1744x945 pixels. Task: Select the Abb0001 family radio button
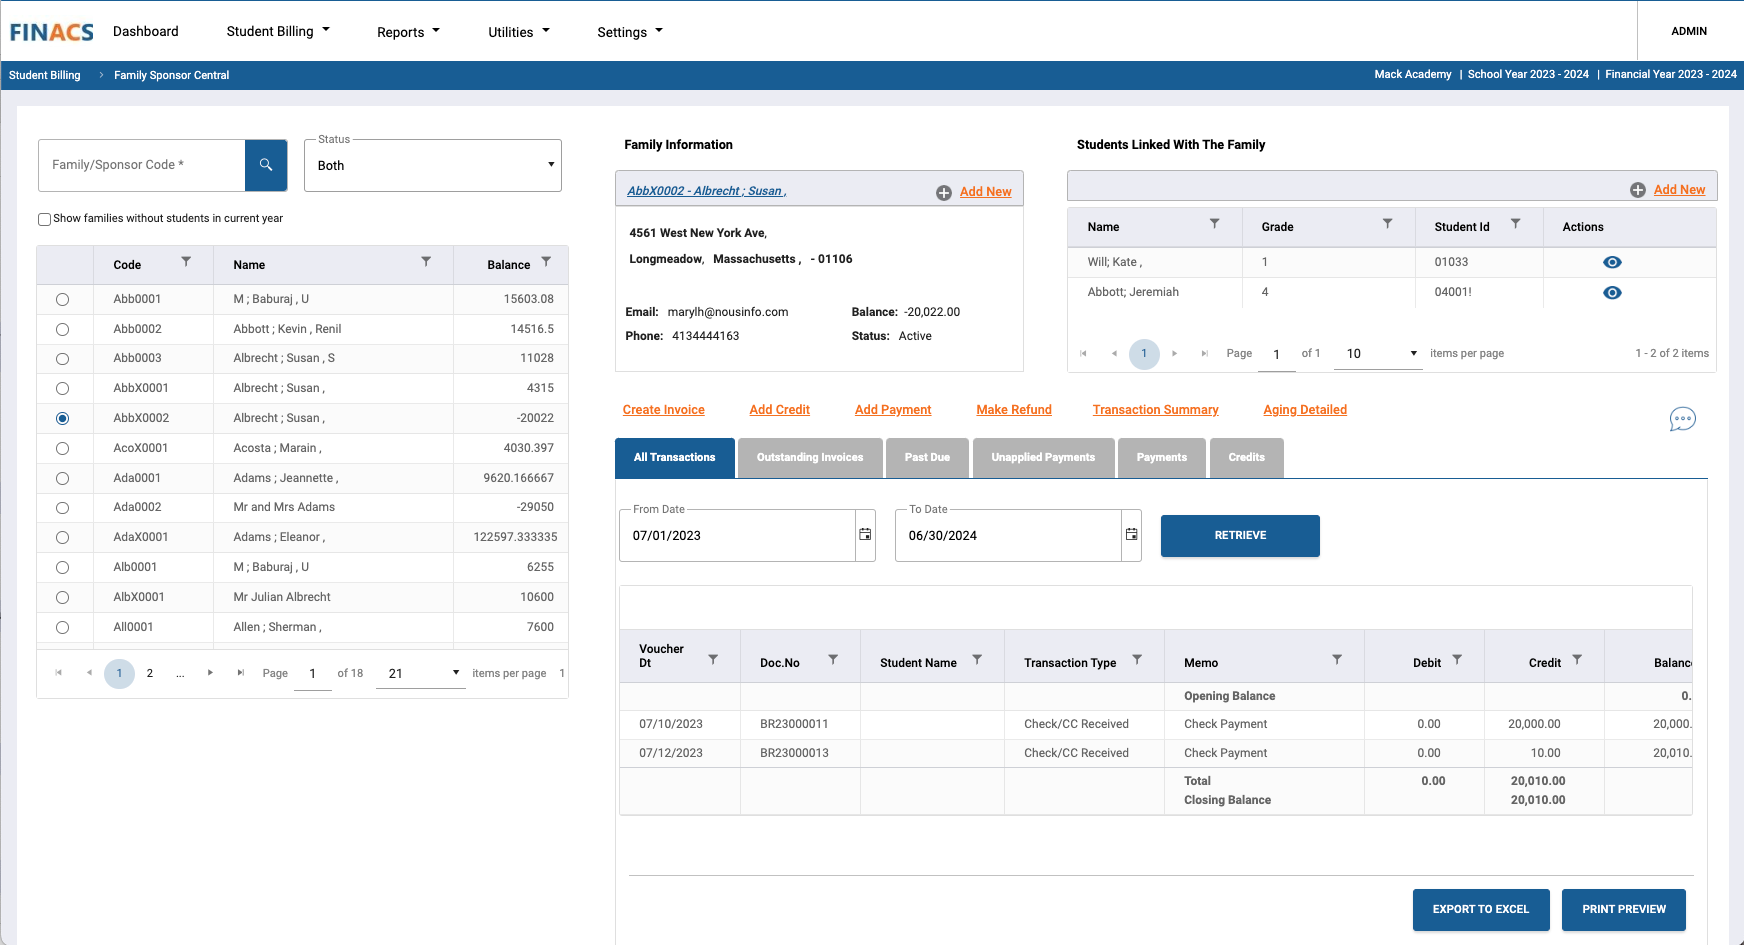point(62,299)
